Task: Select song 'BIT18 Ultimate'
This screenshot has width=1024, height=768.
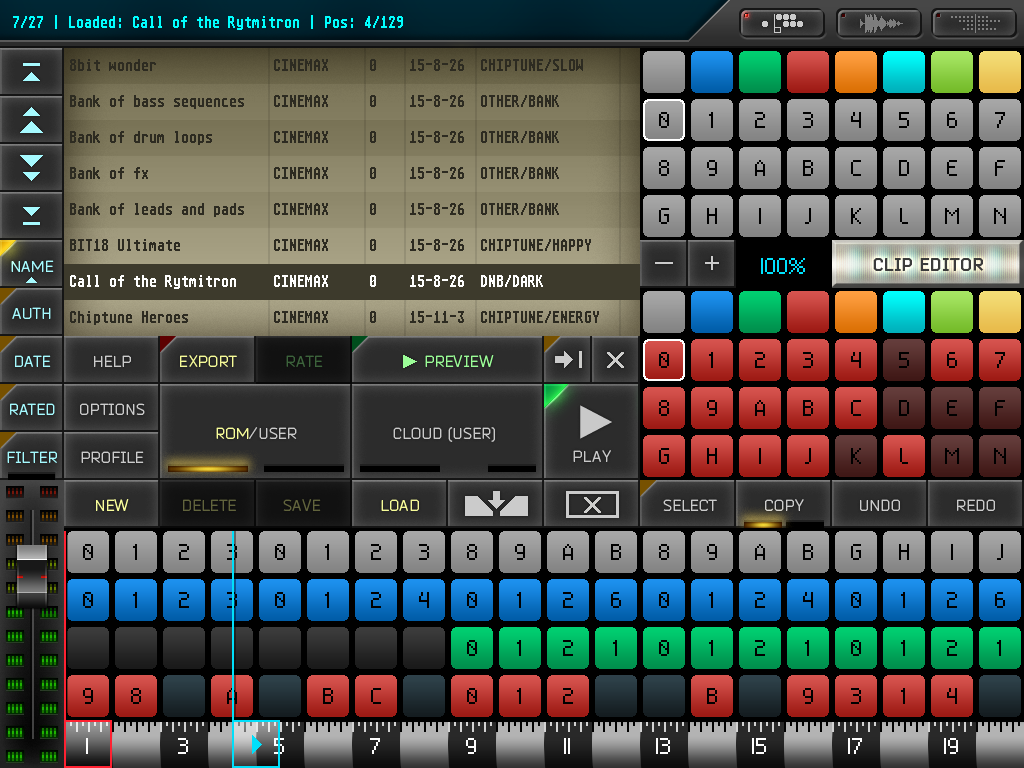Action: click(x=351, y=246)
